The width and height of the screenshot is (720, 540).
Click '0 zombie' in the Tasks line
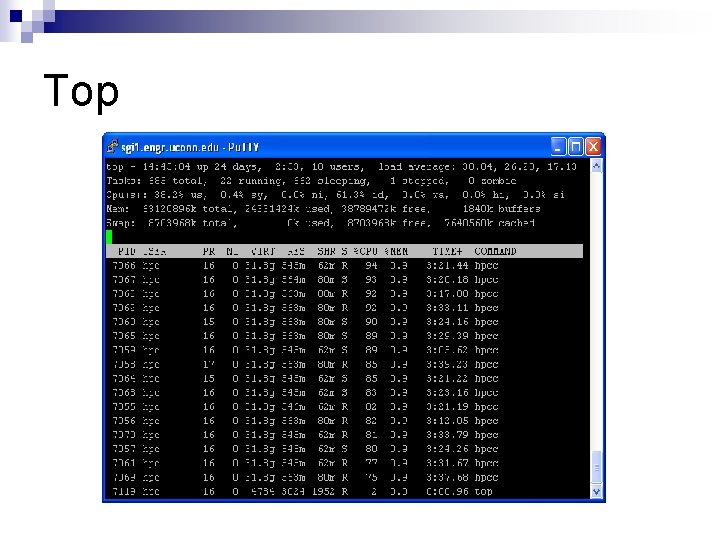(x=492, y=181)
